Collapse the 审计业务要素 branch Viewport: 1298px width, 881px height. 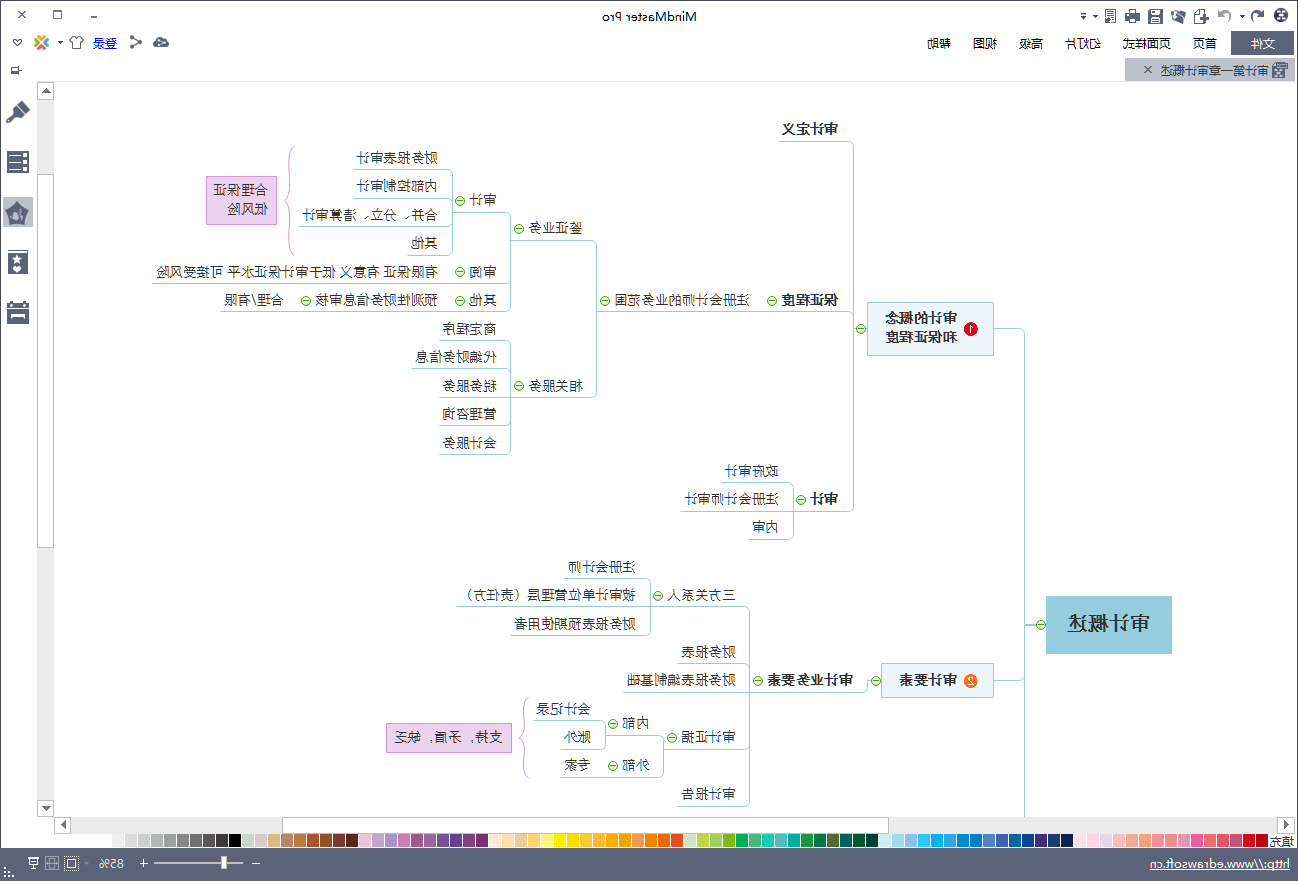click(x=758, y=680)
